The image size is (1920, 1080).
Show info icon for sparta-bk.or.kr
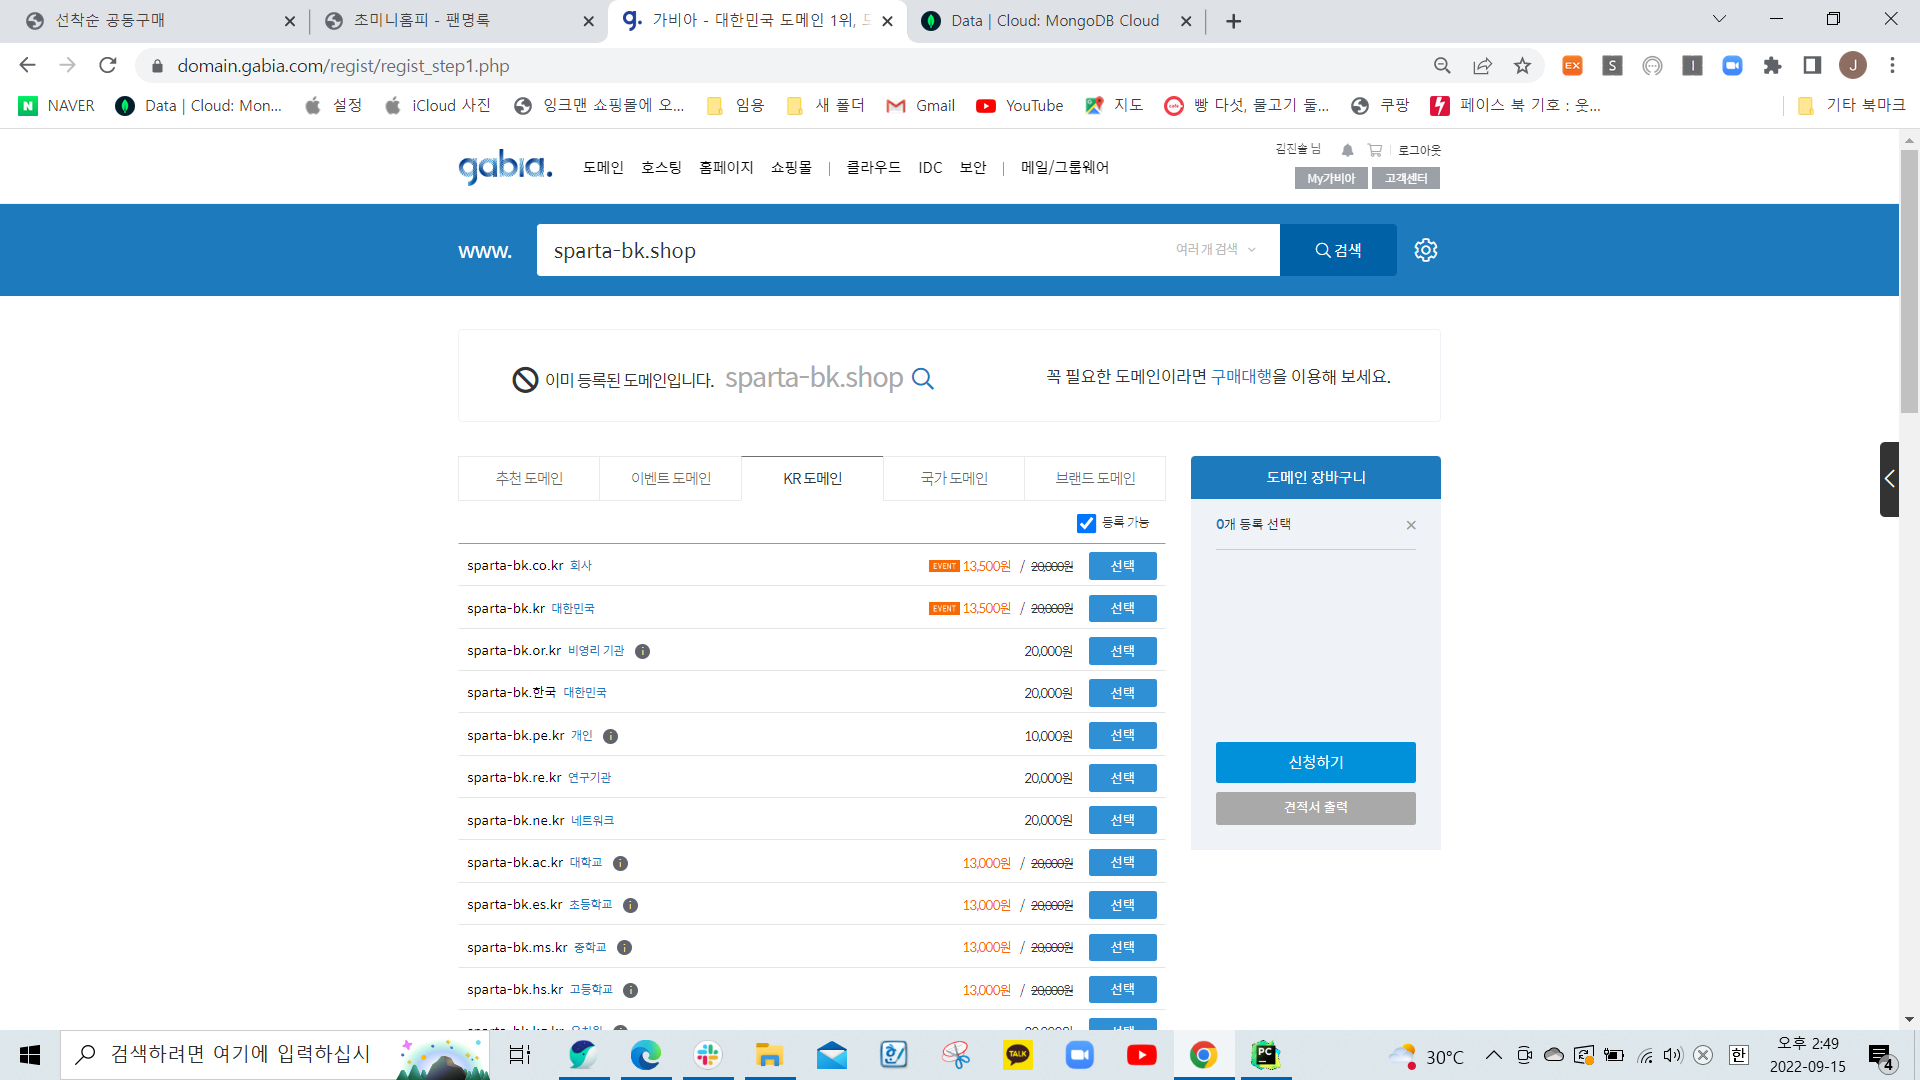click(x=643, y=652)
